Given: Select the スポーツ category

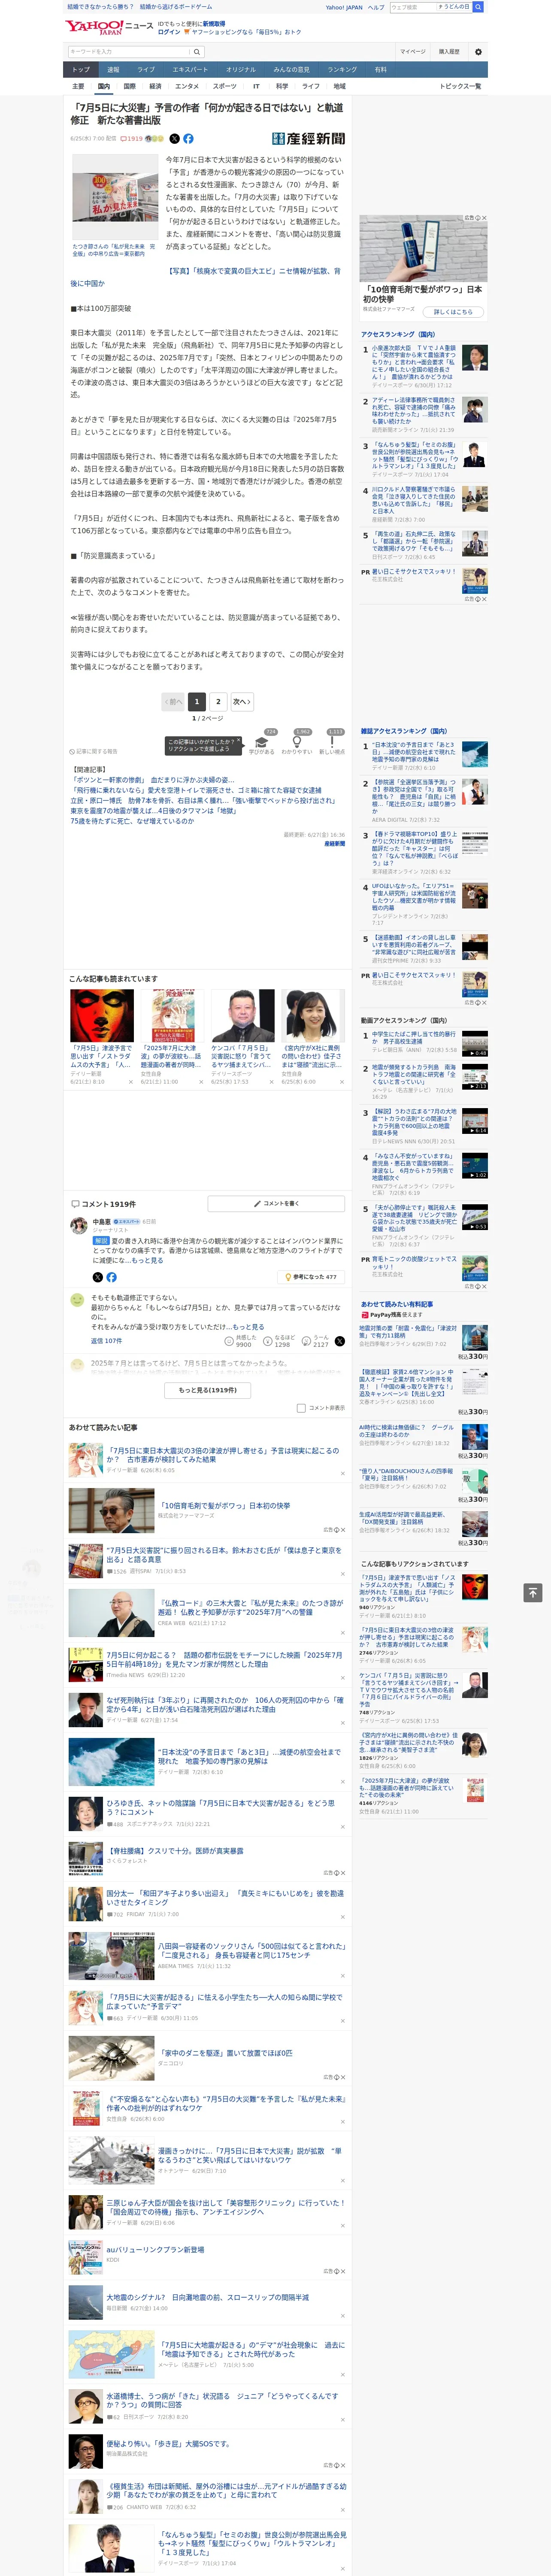Looking at the screenshot, I should [225, 86].
